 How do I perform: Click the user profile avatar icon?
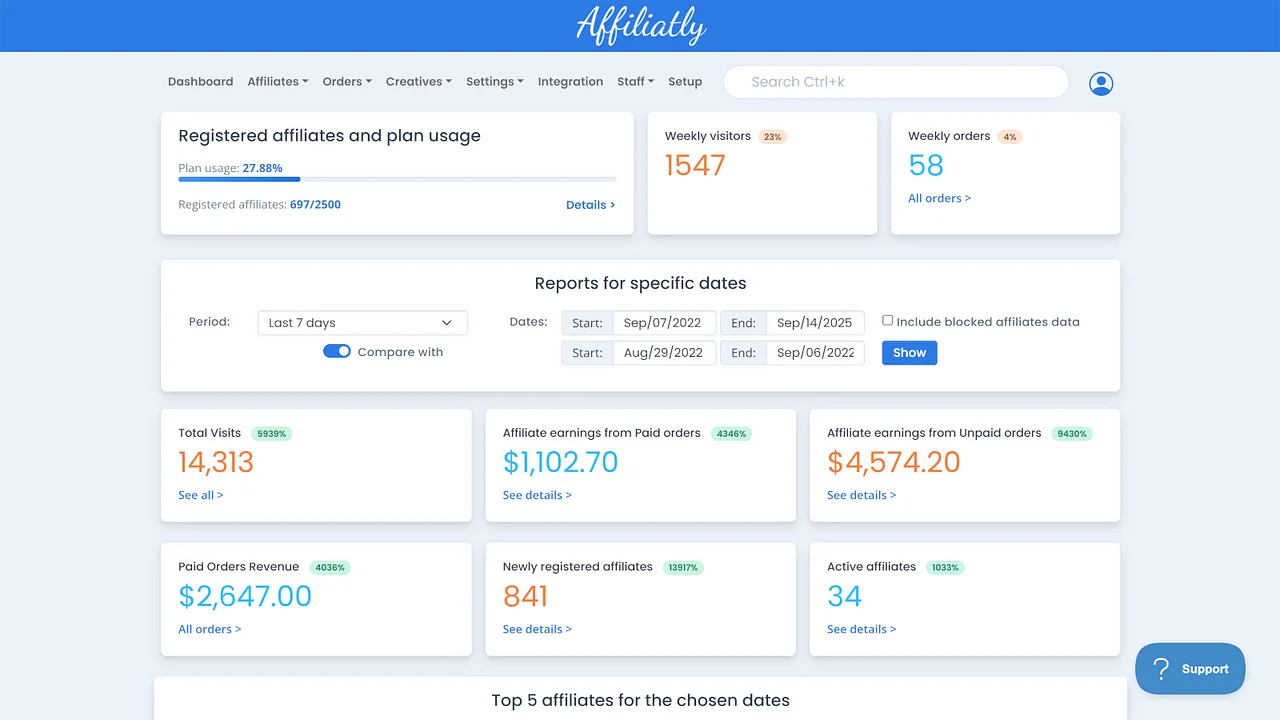(x=1101, y=84)
